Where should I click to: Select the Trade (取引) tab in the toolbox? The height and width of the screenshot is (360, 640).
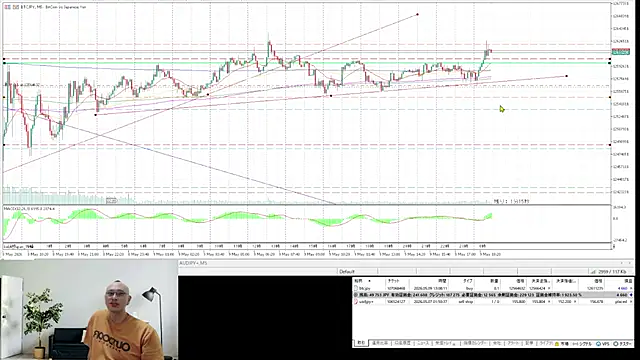360,344
